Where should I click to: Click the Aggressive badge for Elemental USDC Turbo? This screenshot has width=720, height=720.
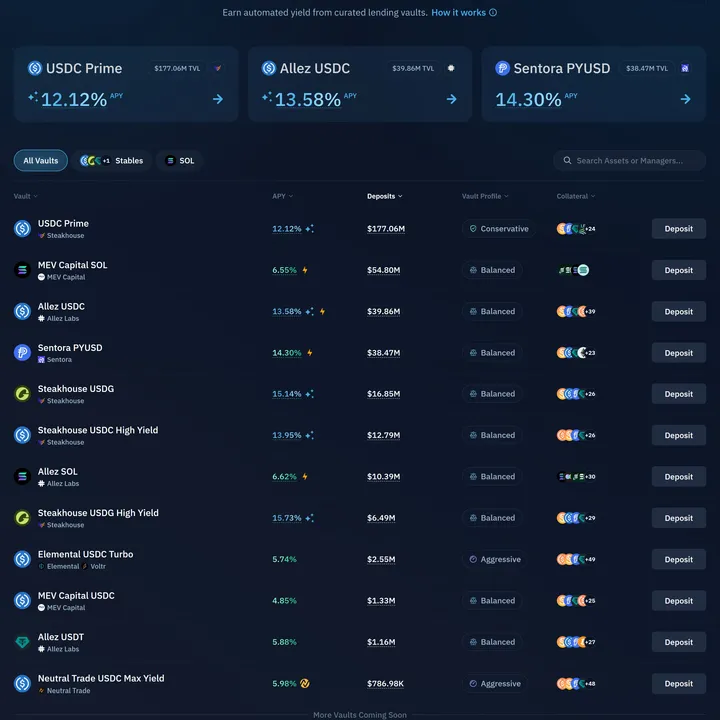pos(495,559)
